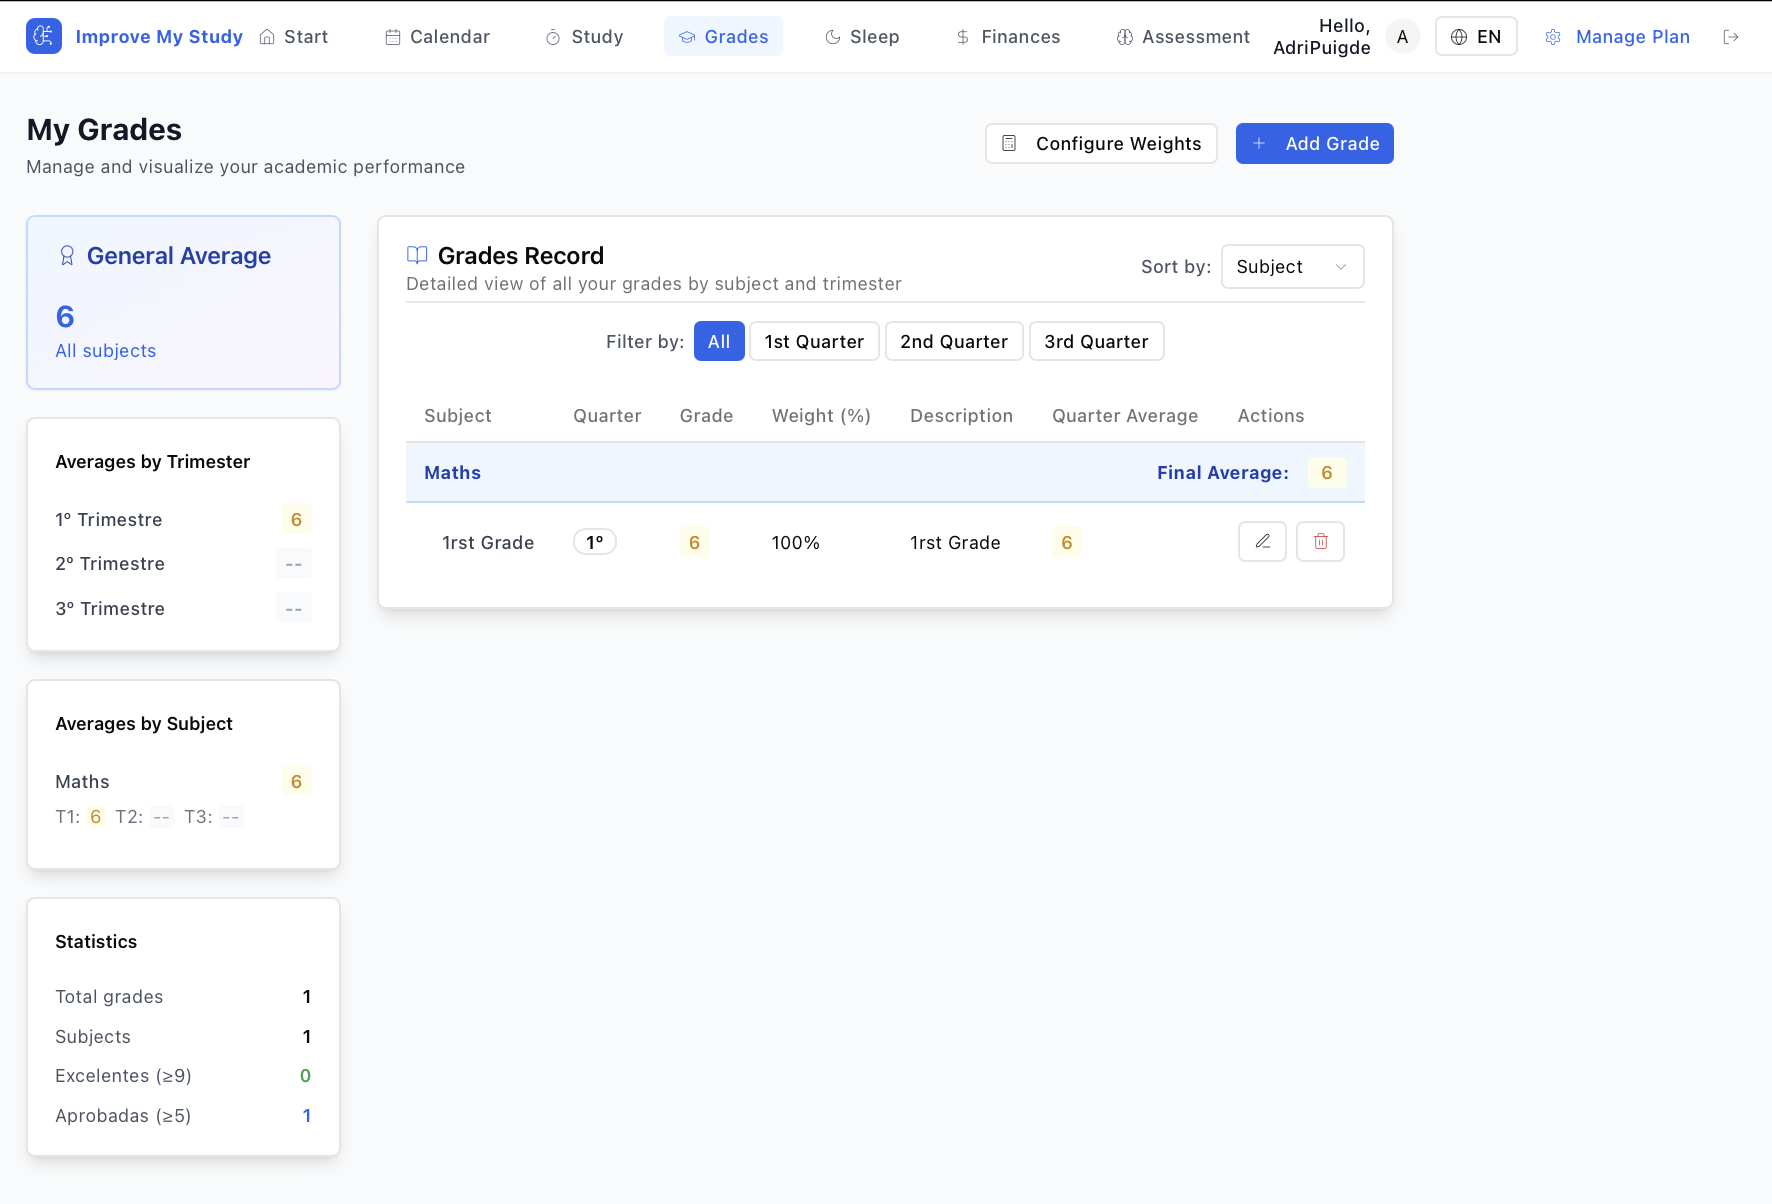This screenshot has height=1204, width=1772.
Task: Click the Add Grade button
Action: tap(1314, 143)
